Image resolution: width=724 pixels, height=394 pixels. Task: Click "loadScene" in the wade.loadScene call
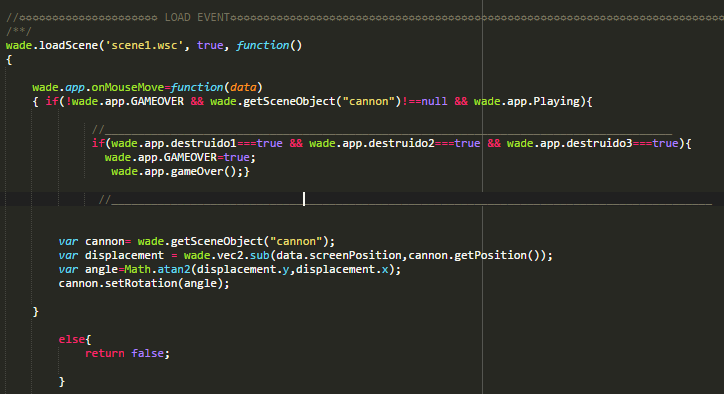click(68, 45)
